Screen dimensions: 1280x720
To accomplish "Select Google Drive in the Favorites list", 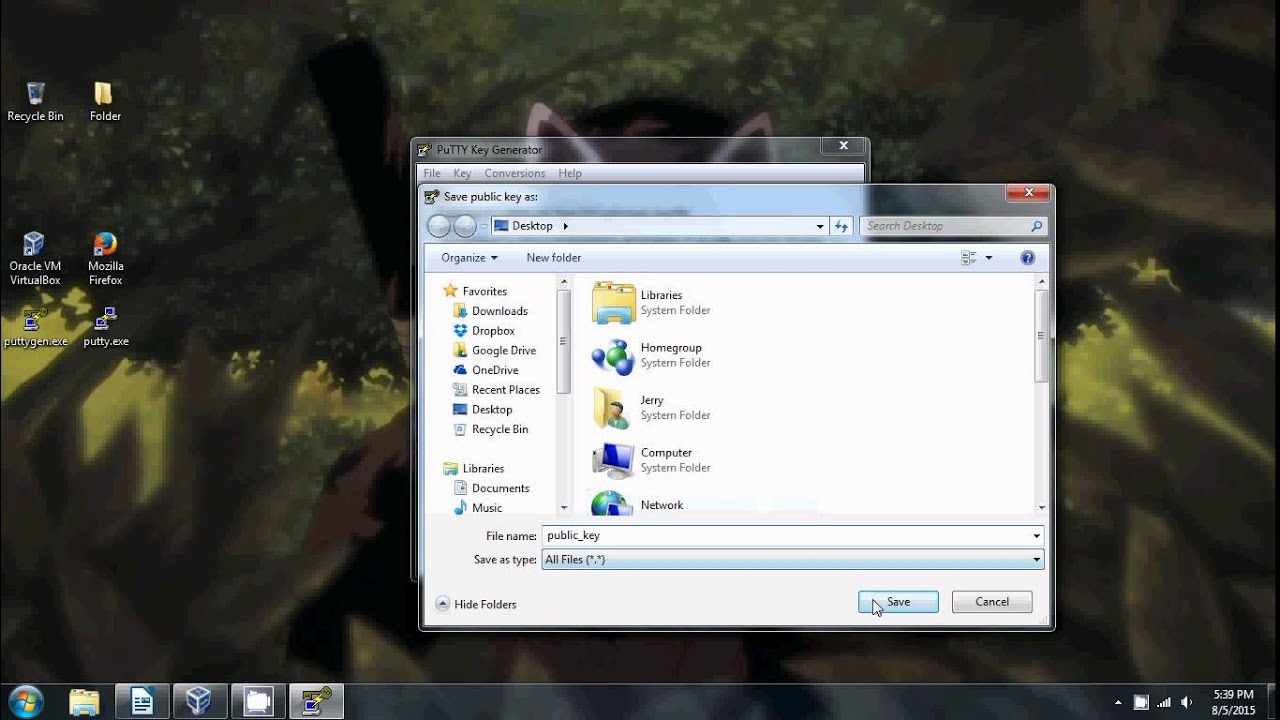I will [495, 351].
